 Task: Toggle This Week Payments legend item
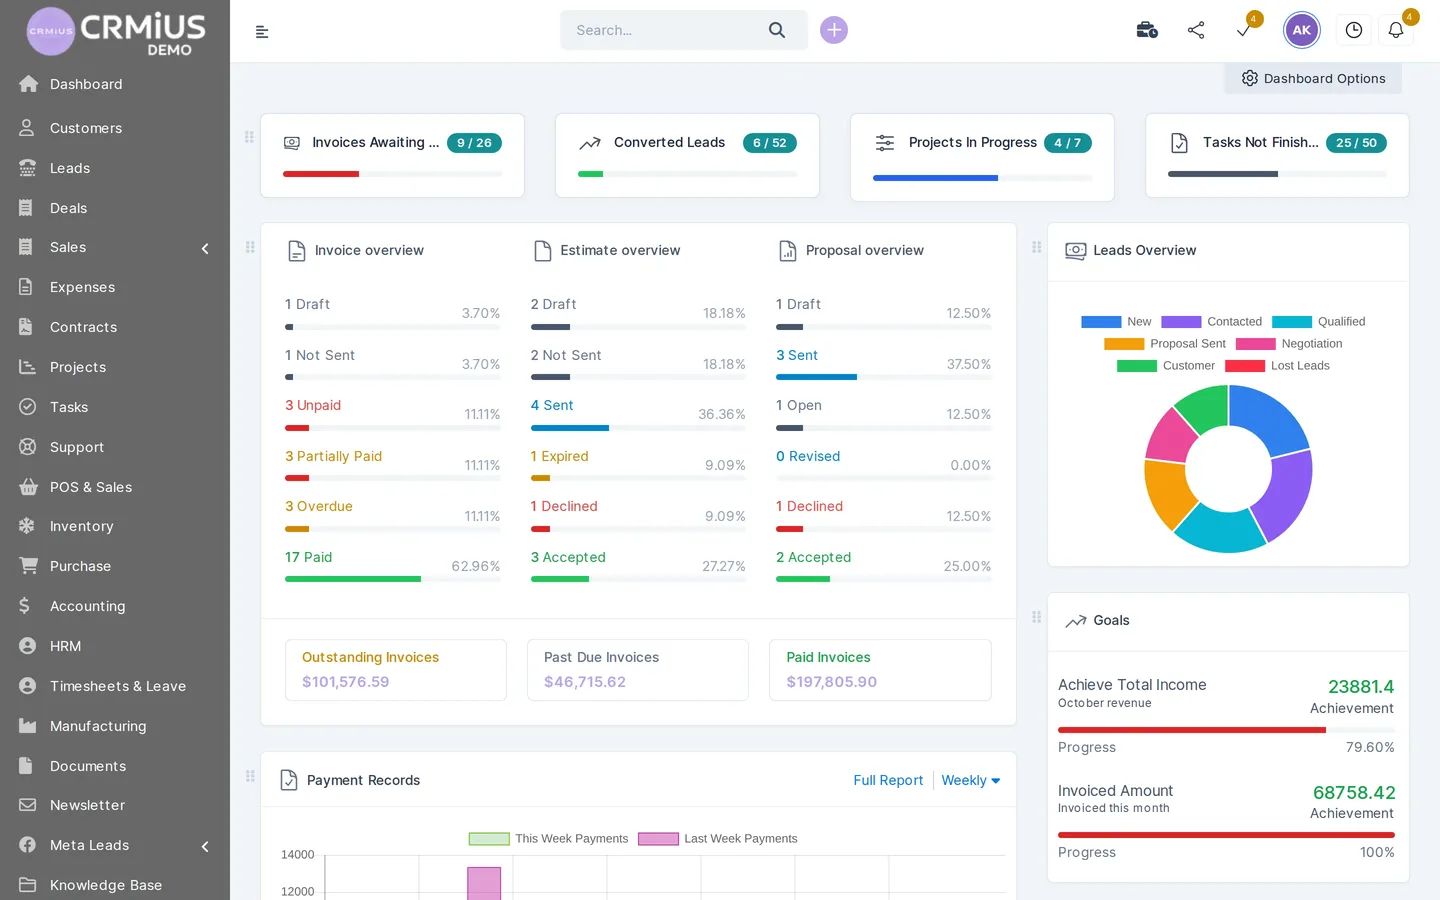[x=548, y=839]
